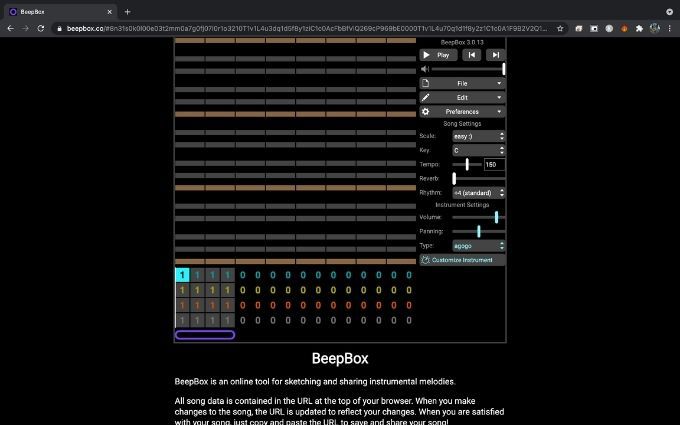This screenshot has width=680, height=425.
Task: Open the tab search dropdown arrow
Action: tap(669, 12)
